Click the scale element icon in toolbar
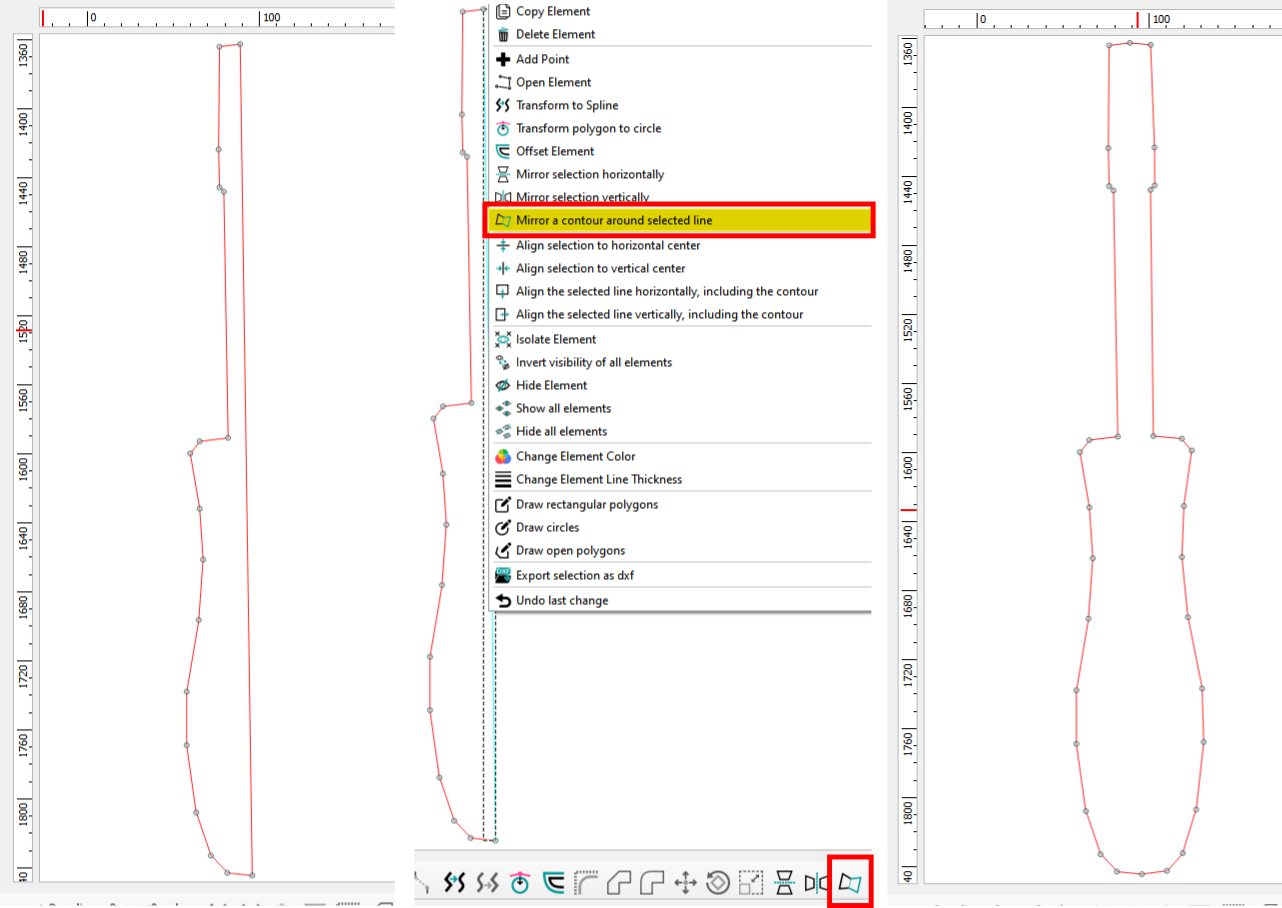 (750, 882)
